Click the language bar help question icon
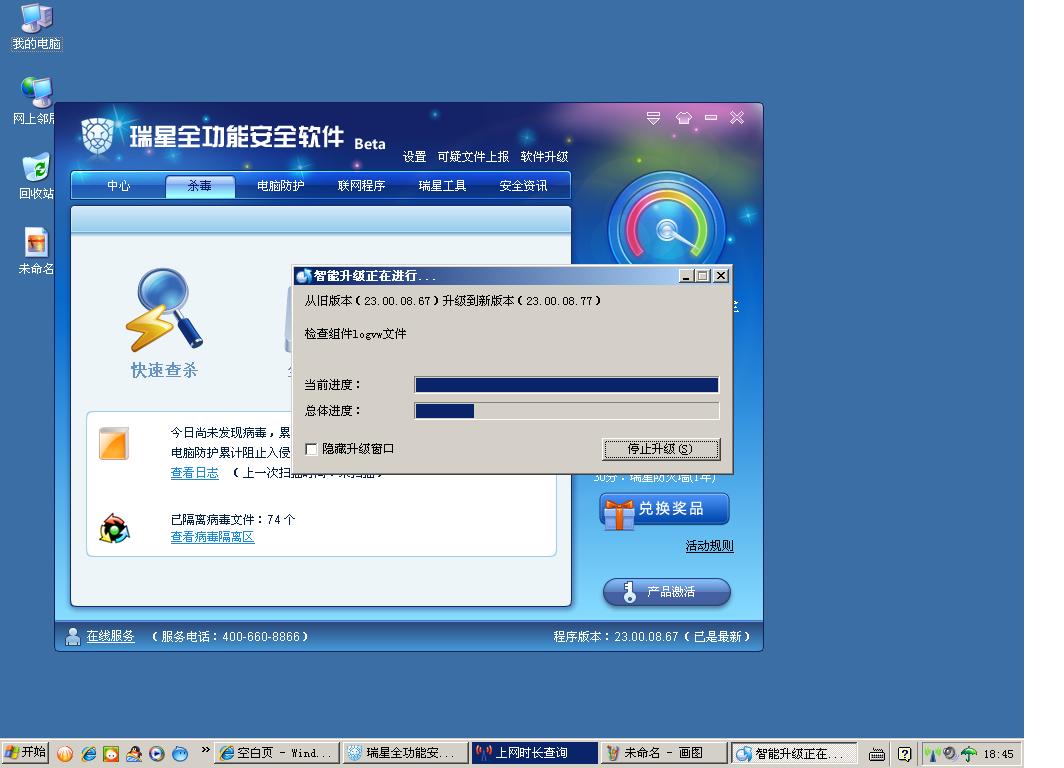Screen dimensions: 1064x768 (x=904, y=754)
